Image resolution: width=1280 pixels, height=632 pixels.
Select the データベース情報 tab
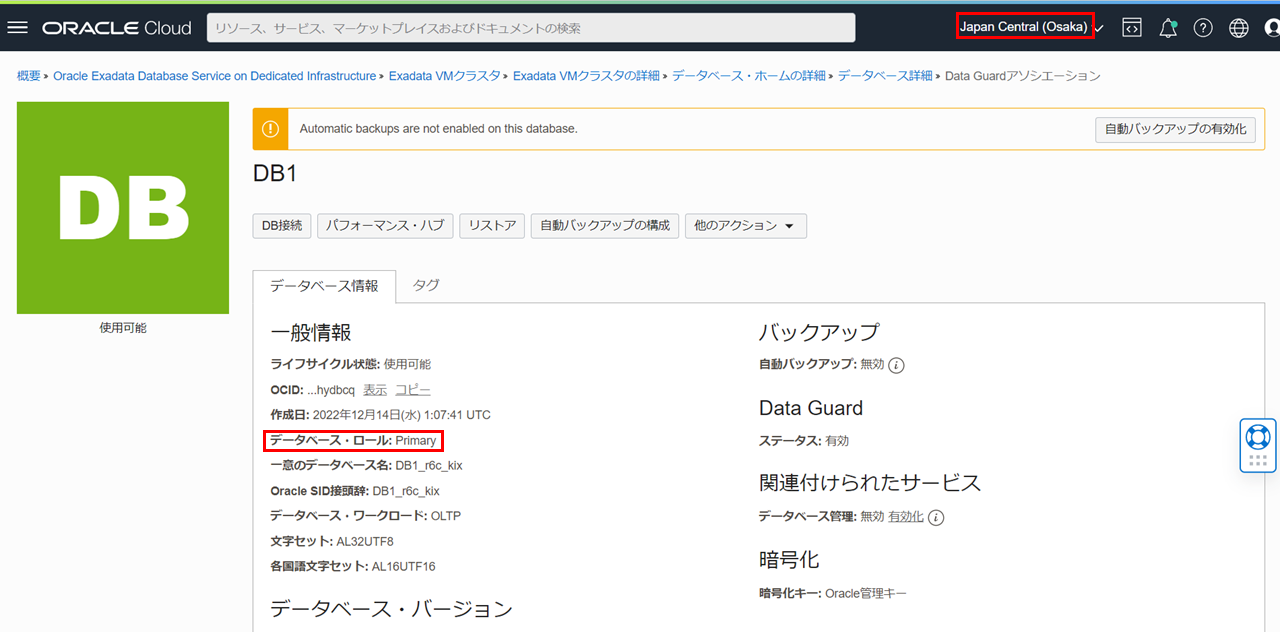[324, 286]
